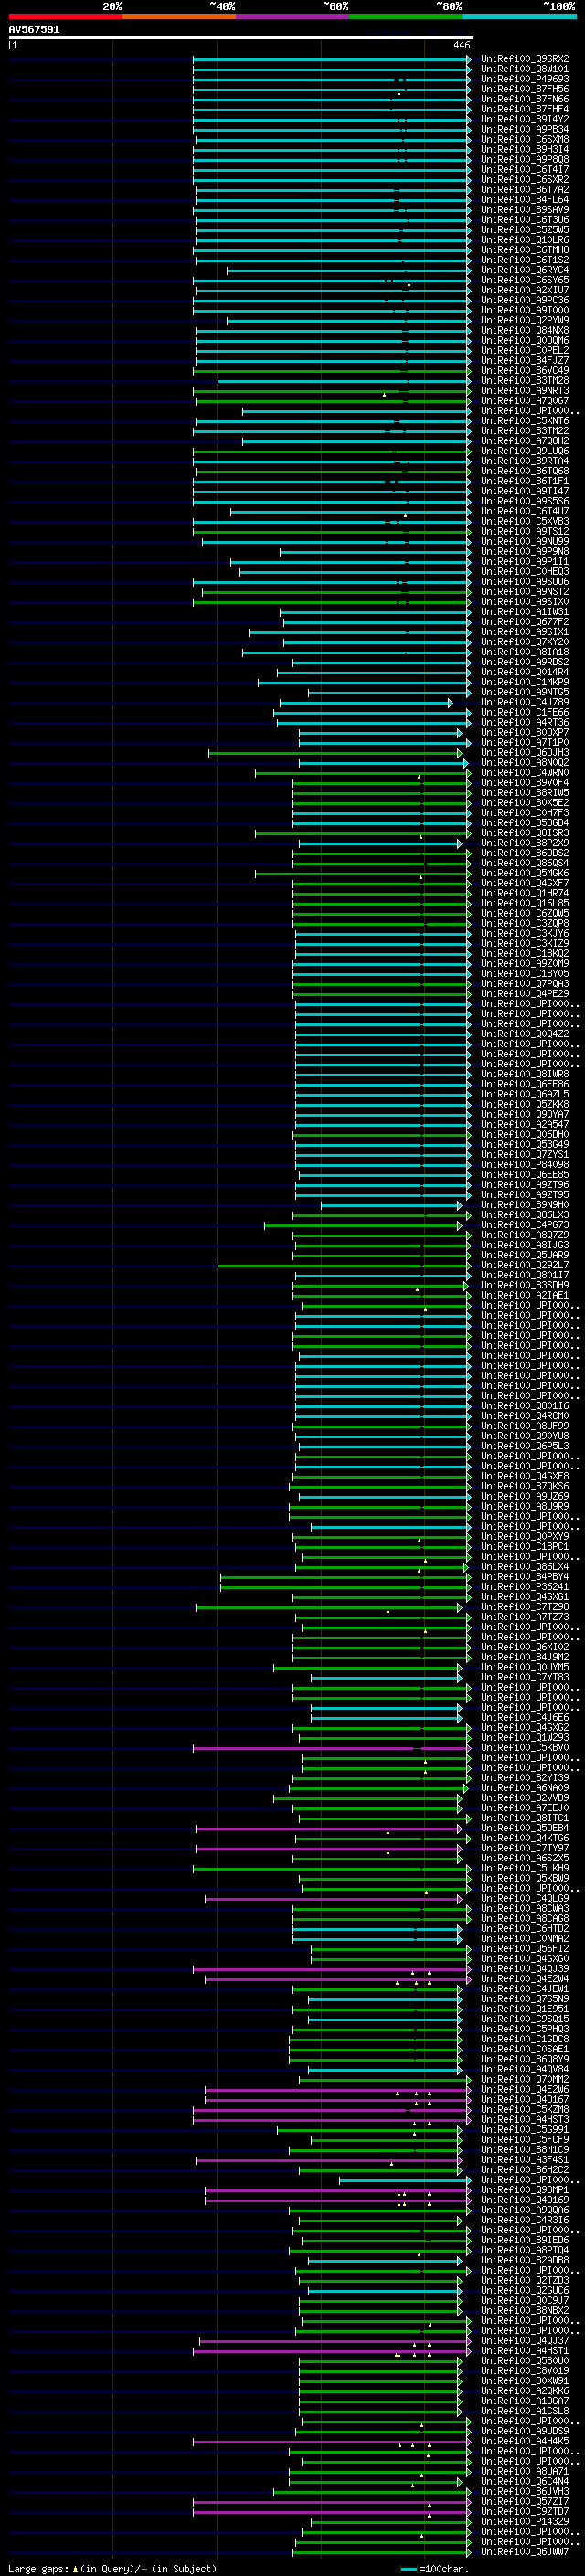This screenshot has width=585, height=2576.
Task: Select the UniRef100_Q7PQA3 label
Action: 525,983
